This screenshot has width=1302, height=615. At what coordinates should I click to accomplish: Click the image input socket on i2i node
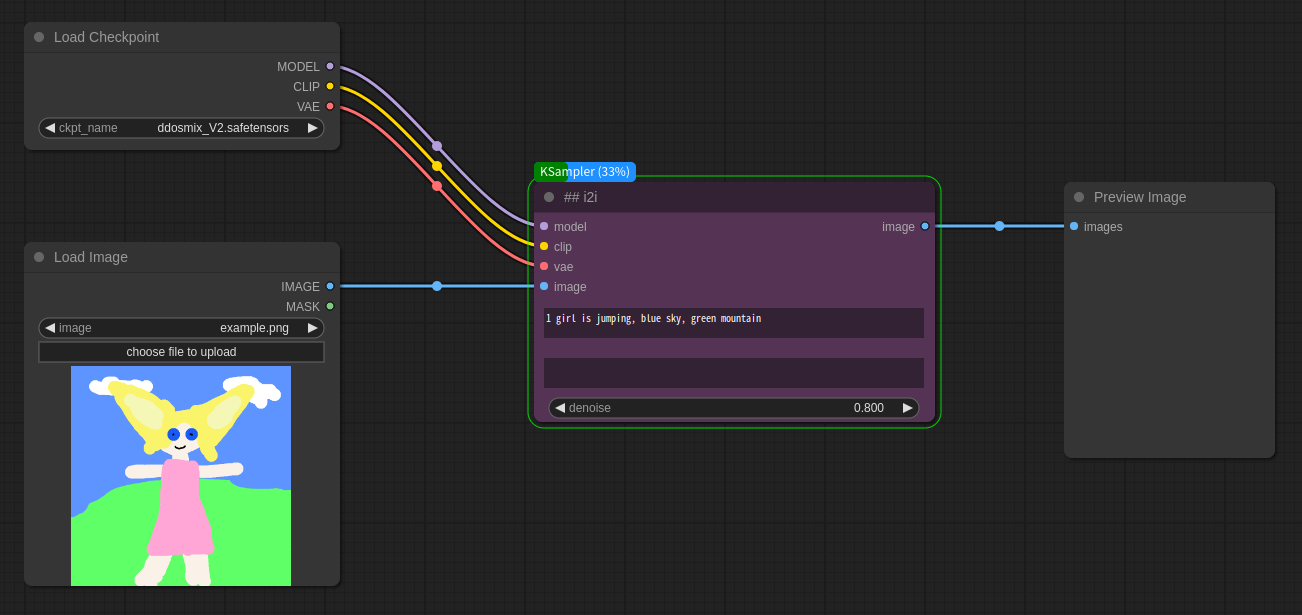coord(544,286)
